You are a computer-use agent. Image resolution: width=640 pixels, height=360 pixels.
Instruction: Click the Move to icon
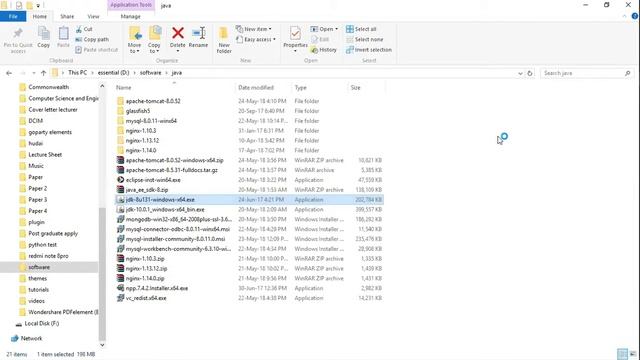135,33
